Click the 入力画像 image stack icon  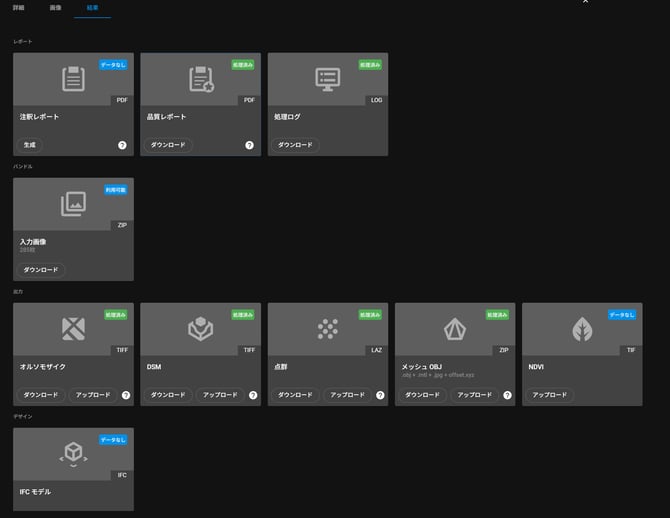73,204
